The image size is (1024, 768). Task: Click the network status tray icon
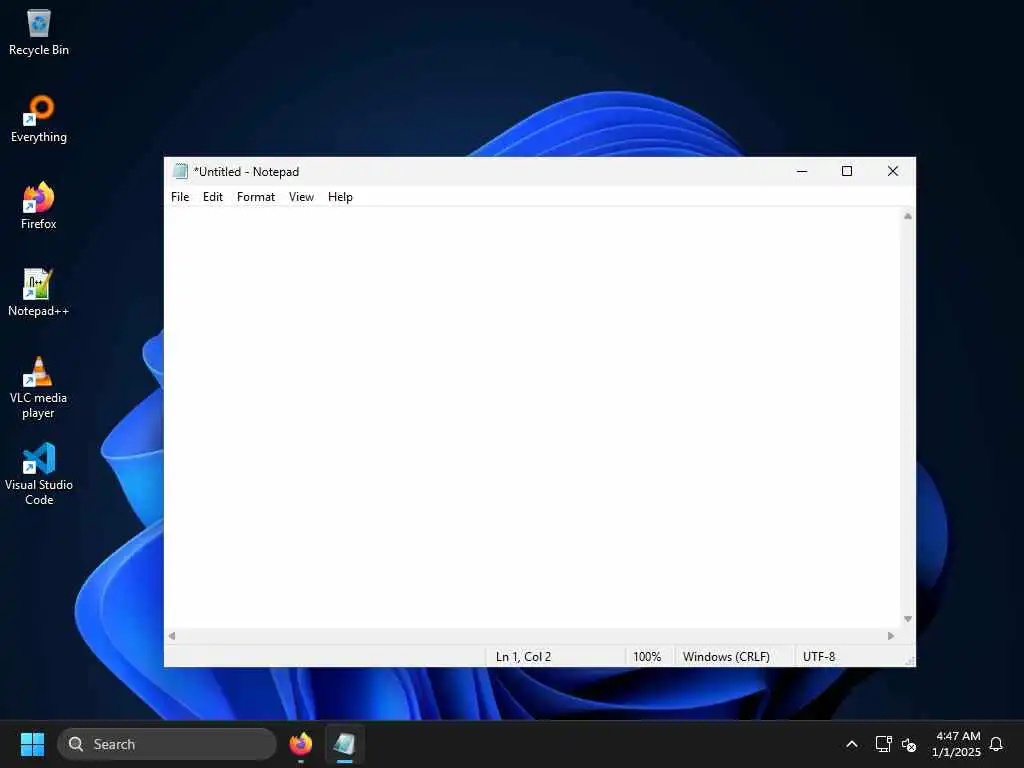pos(884,744)
